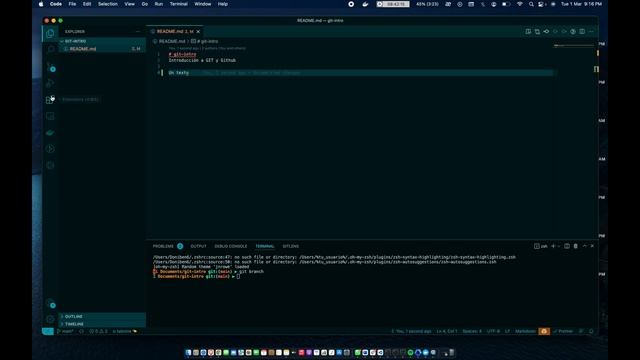The image size is (640, 360).
Task: Click Spaces indentation setting in status bar
Action: click(472, 331)
